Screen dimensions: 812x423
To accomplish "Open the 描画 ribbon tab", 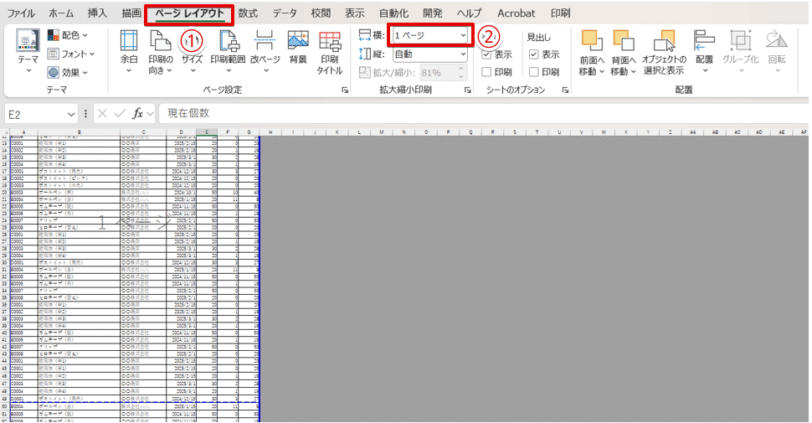I will 131,13.
